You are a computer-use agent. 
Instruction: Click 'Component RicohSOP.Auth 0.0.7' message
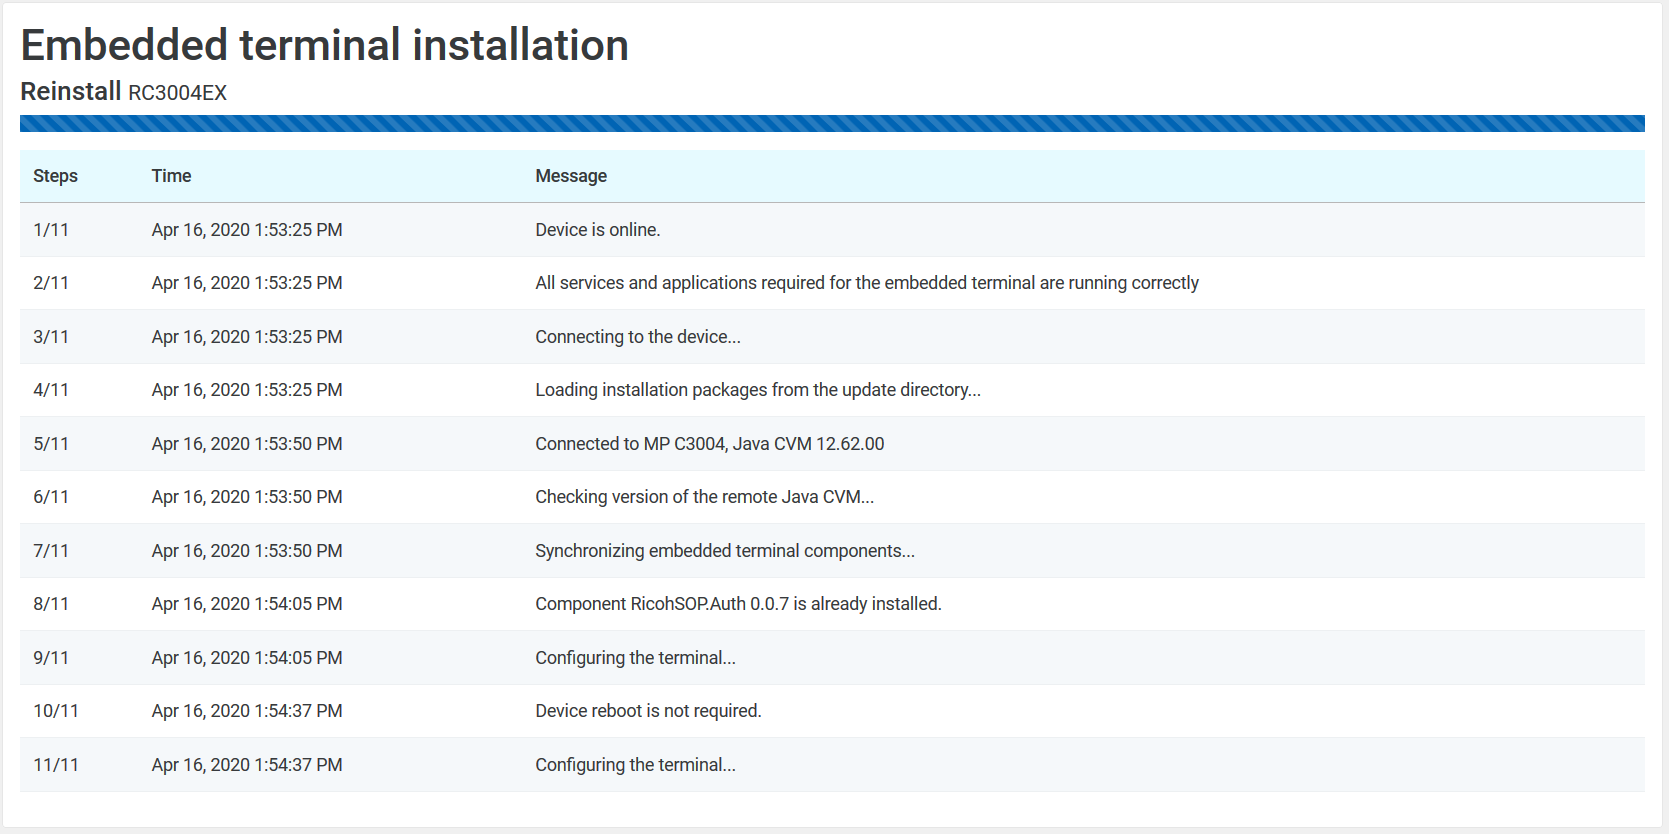pos(738,604)
